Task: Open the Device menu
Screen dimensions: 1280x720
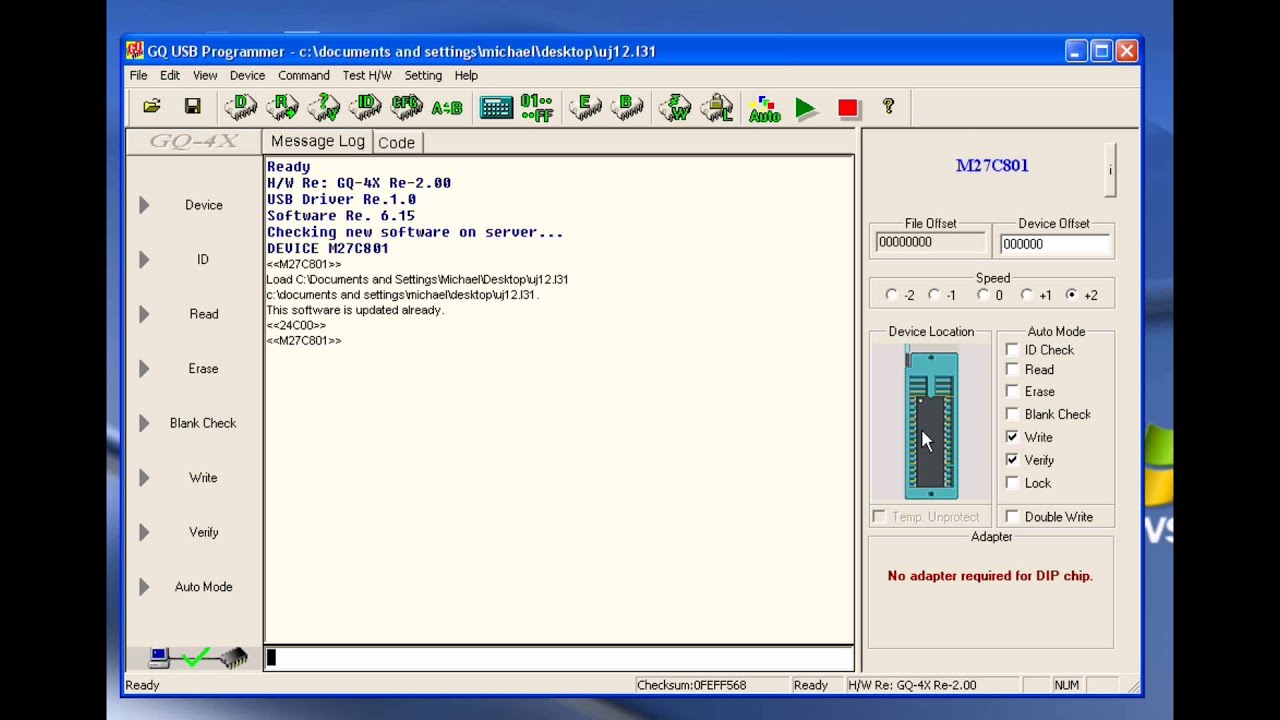Action: click(x=247, y=76)
